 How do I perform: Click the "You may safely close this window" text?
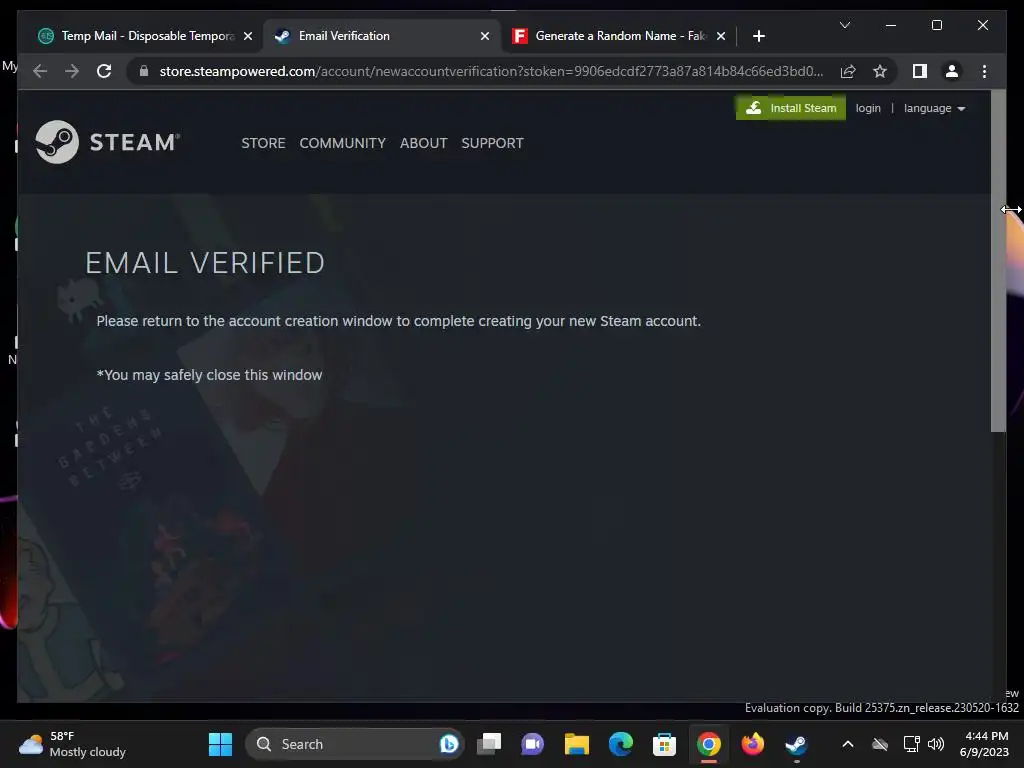[x=209, y=375]
